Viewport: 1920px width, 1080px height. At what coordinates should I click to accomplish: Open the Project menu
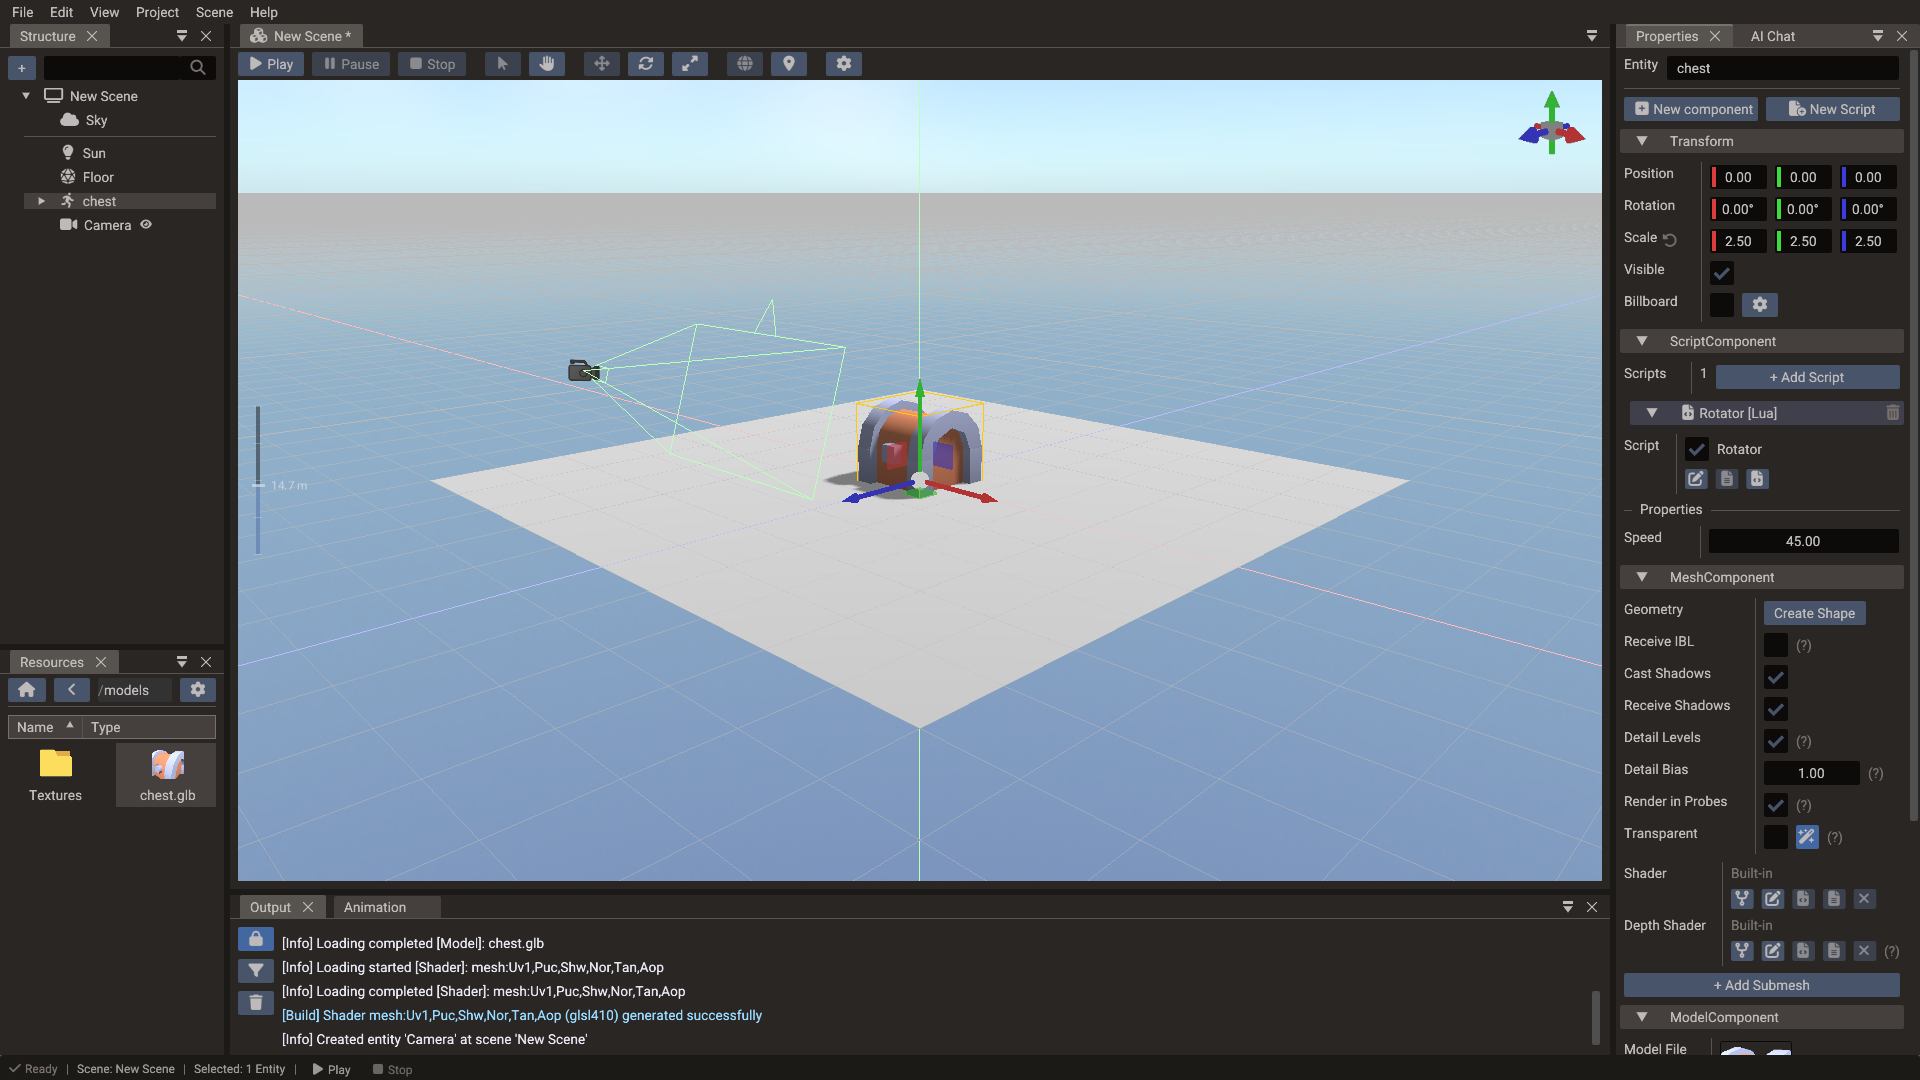pos(157,12)
